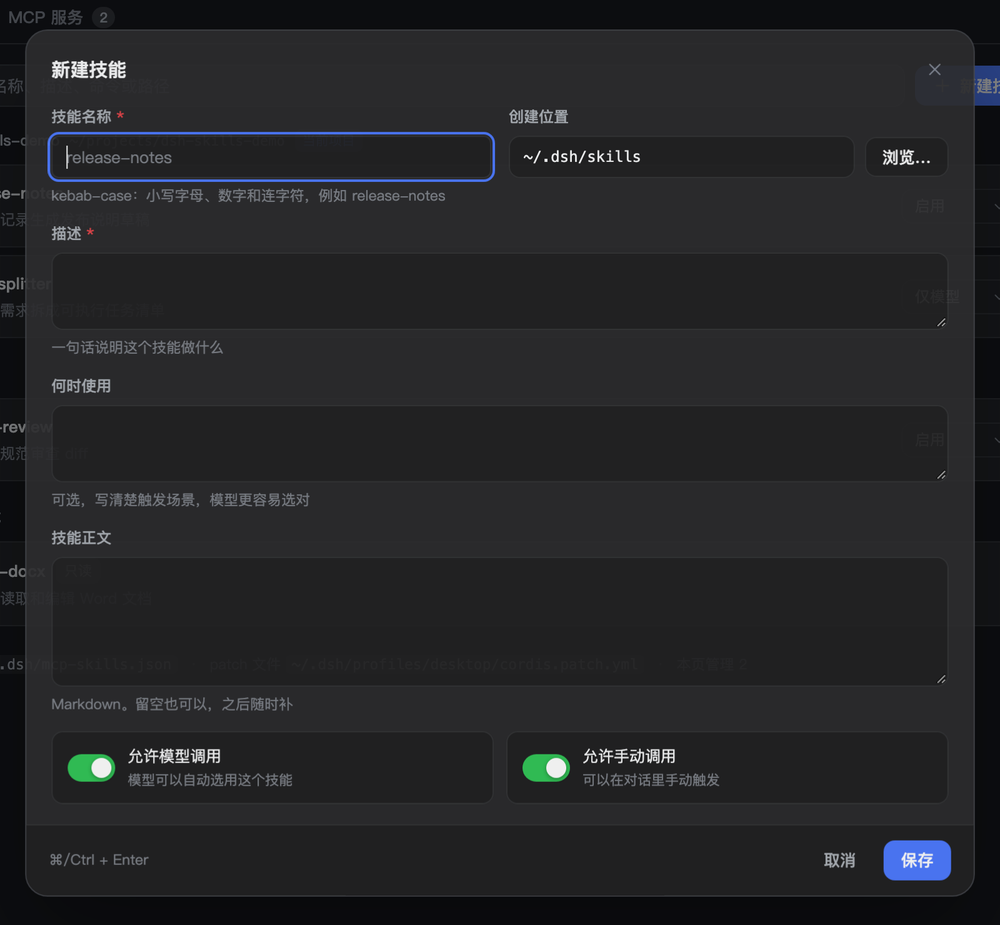Click the 描述 label
The height and width of the screenshot is (925, 1000).
point(66,234)
